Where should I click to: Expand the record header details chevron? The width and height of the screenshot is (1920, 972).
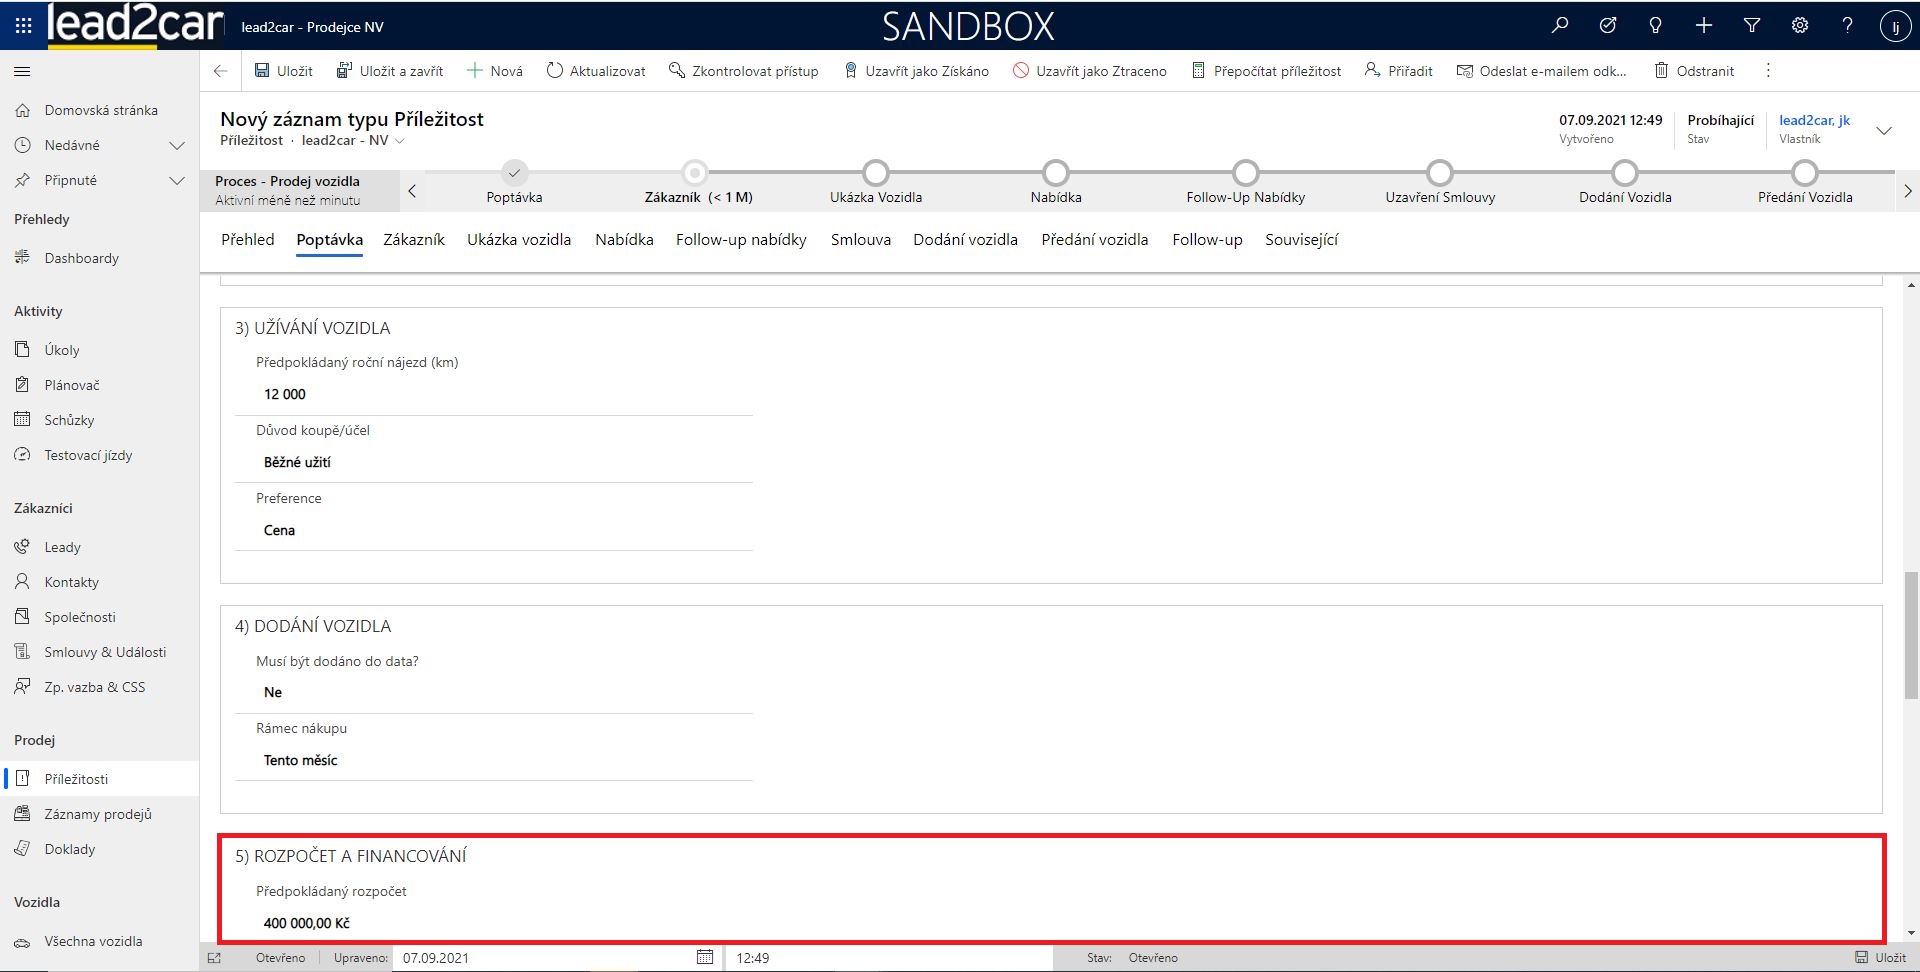coord(1883,130)
